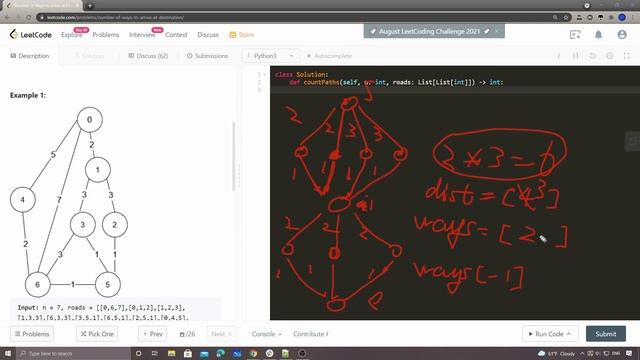640x360 pixels.
Task: Open a new browser tab with plus
Action: 90,6
